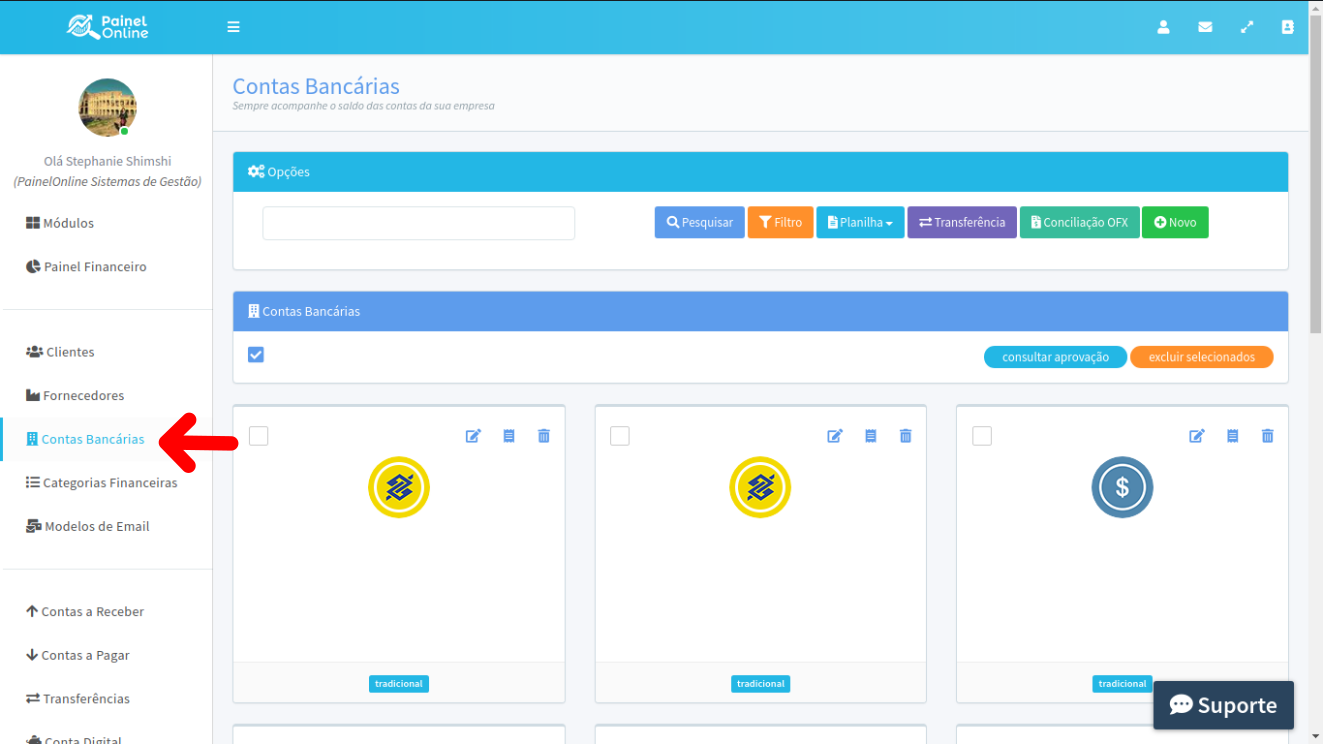1323x744 pixels.
Task: Open statement icon on first Banco do Brasil card
Action: [509, 436]
